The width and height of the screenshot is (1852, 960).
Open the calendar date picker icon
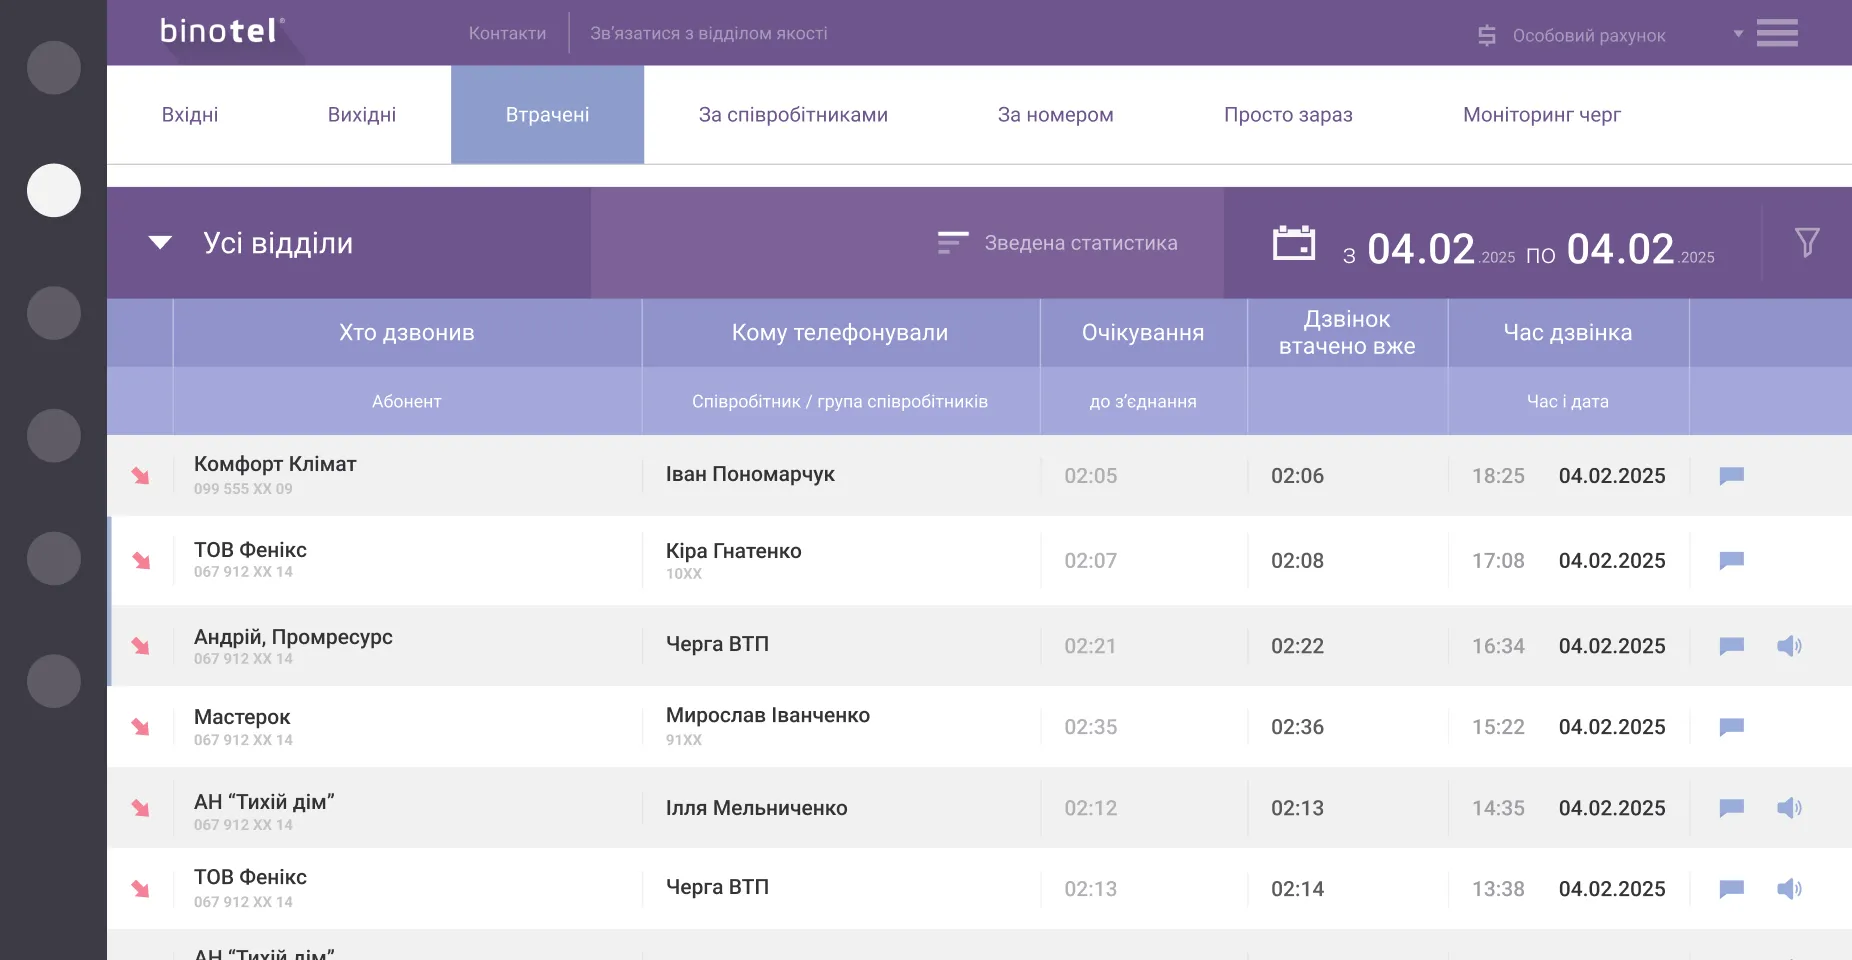pyautogui.click(x=1293, y=243)
